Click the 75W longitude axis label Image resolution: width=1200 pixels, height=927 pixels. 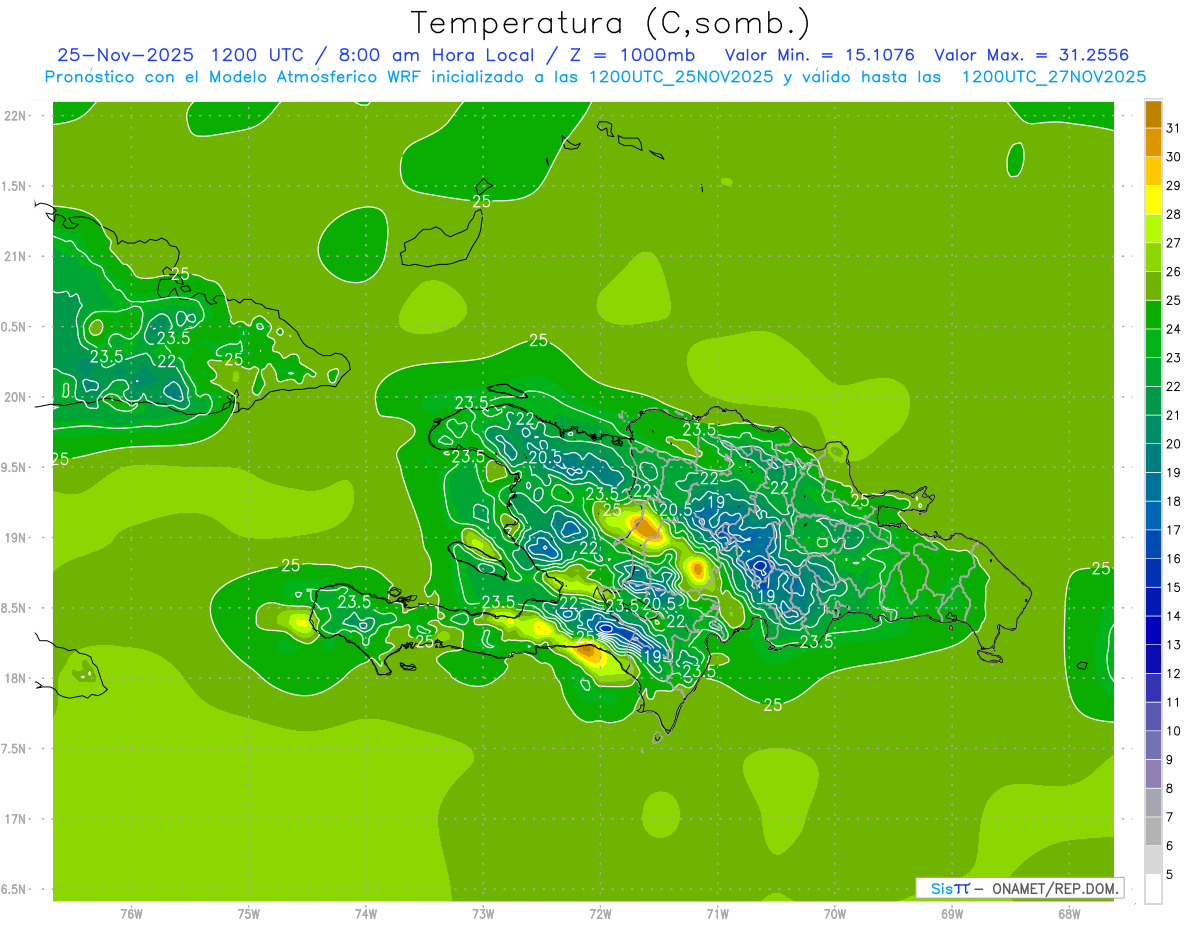(248, 913)
